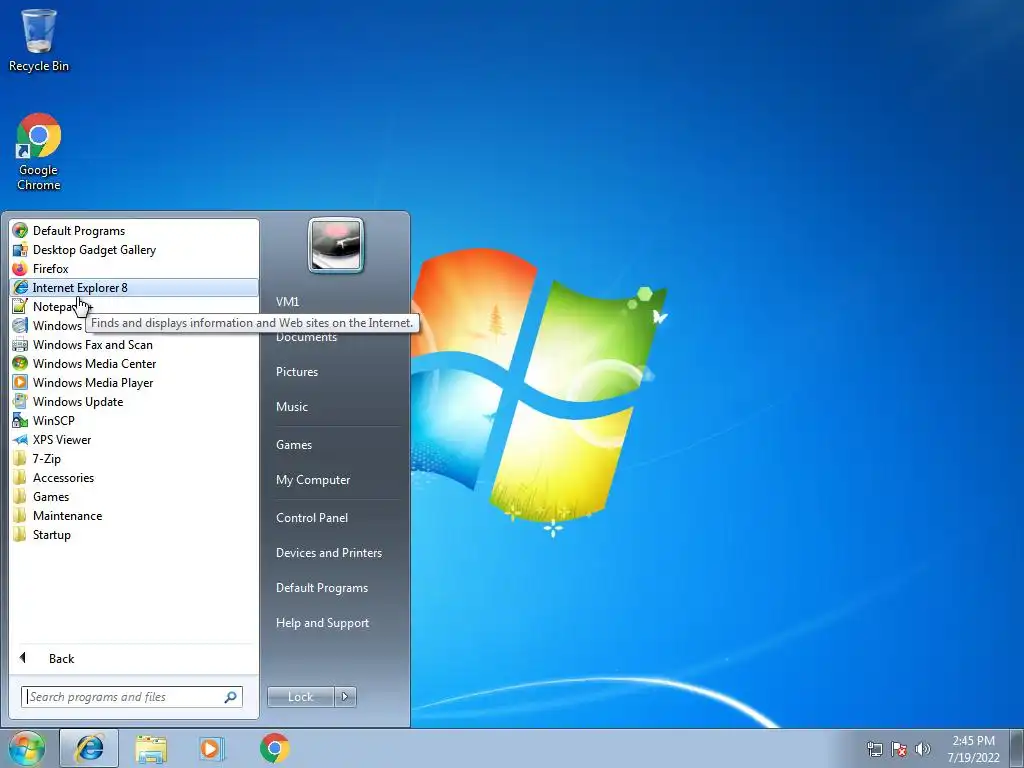
Task: Open Firefox from the Start menu
Action: point(134,268)
